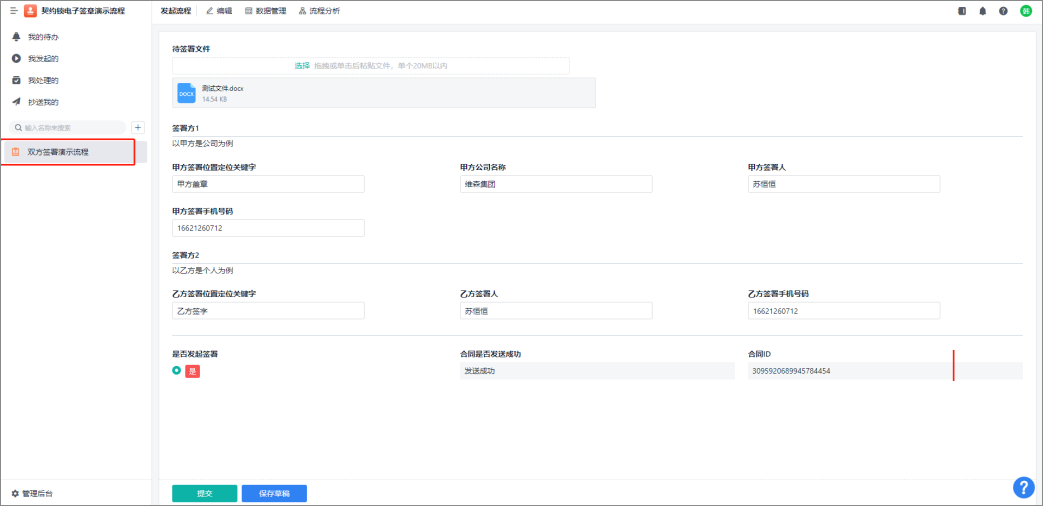
Task: Open 我发起的 in the sidebar
Action: (x=42, y=59)
